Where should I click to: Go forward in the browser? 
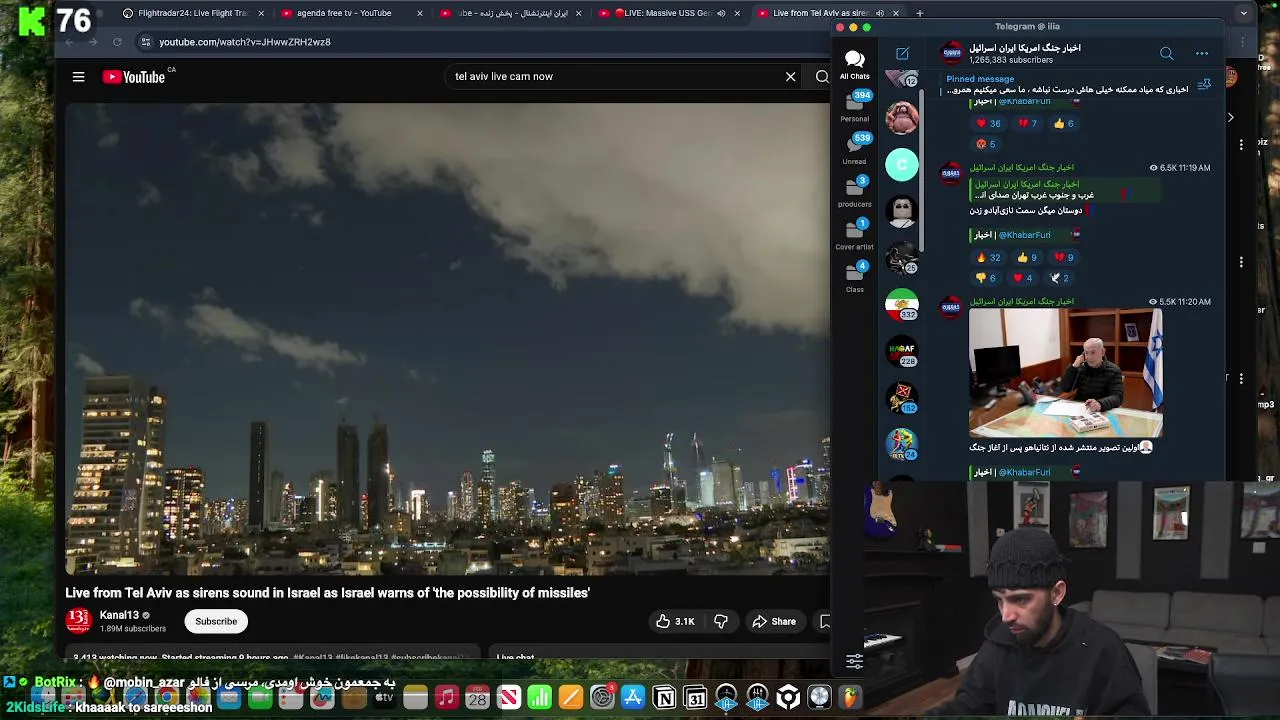pyautogui.click(x=93, y=42)
